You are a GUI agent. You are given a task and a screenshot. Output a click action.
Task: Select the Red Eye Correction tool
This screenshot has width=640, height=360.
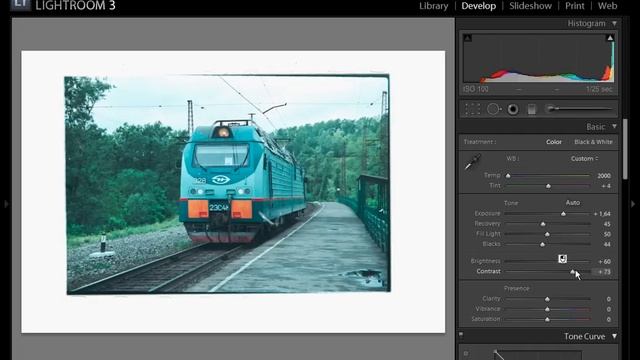[x=513, y=109]
